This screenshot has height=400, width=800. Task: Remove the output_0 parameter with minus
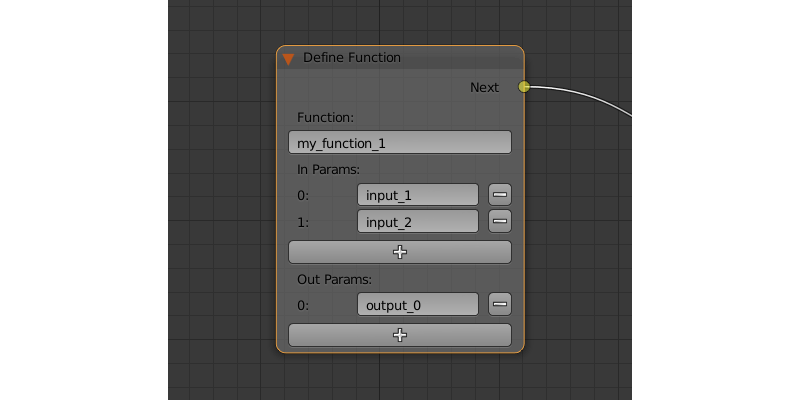point(500,304)
